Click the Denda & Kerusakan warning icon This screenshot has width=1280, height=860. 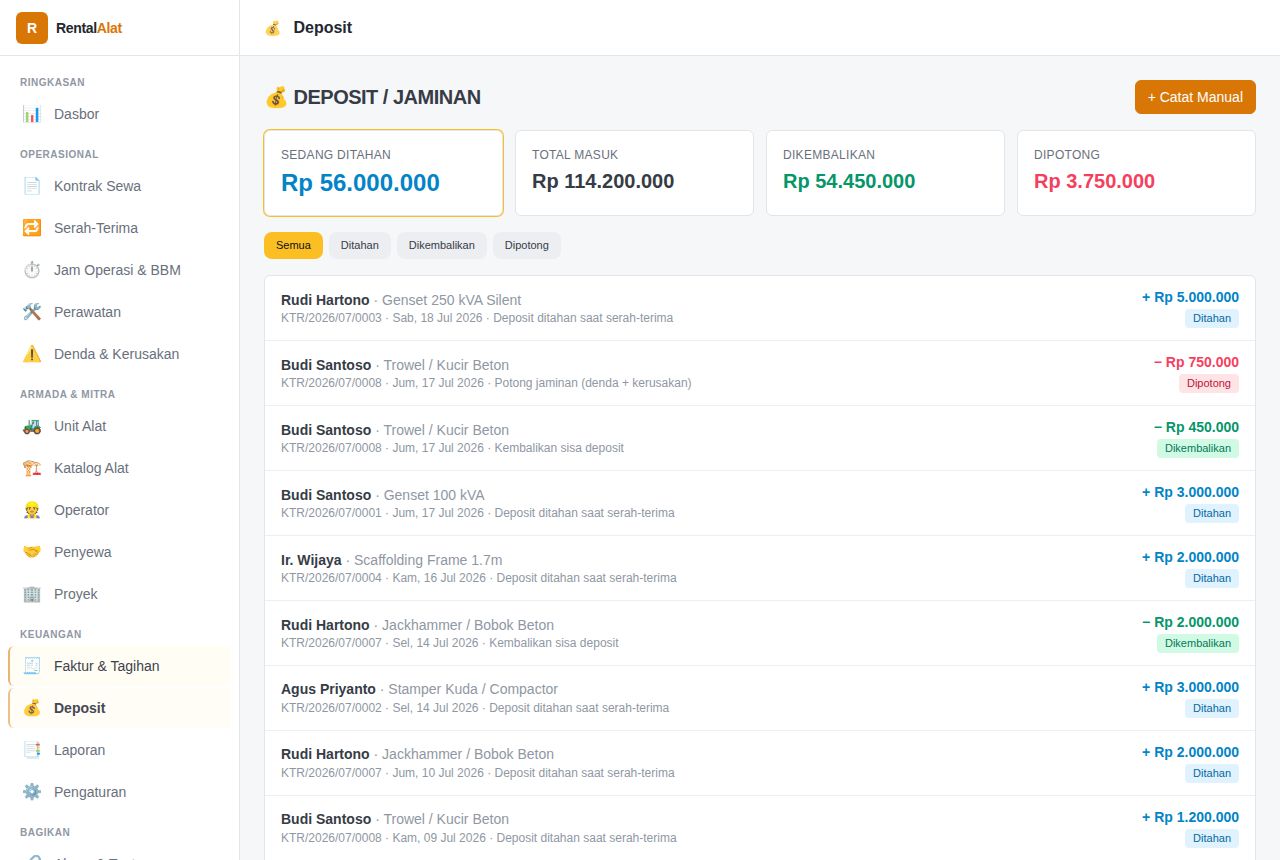click(x=32, y=354)
